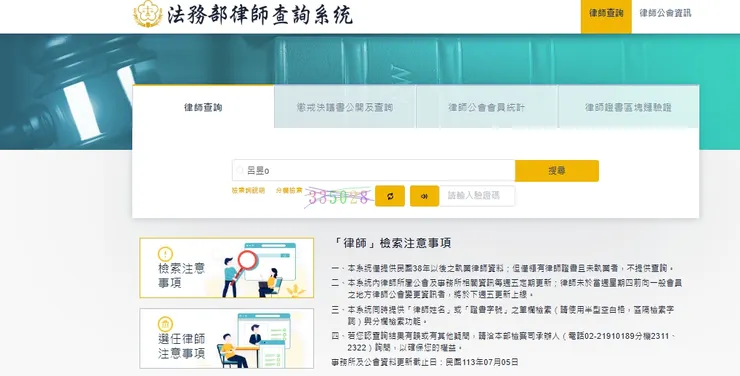Refresh the captcha with the reload icon
Viewport: 740px width, 376px height.
390,196
